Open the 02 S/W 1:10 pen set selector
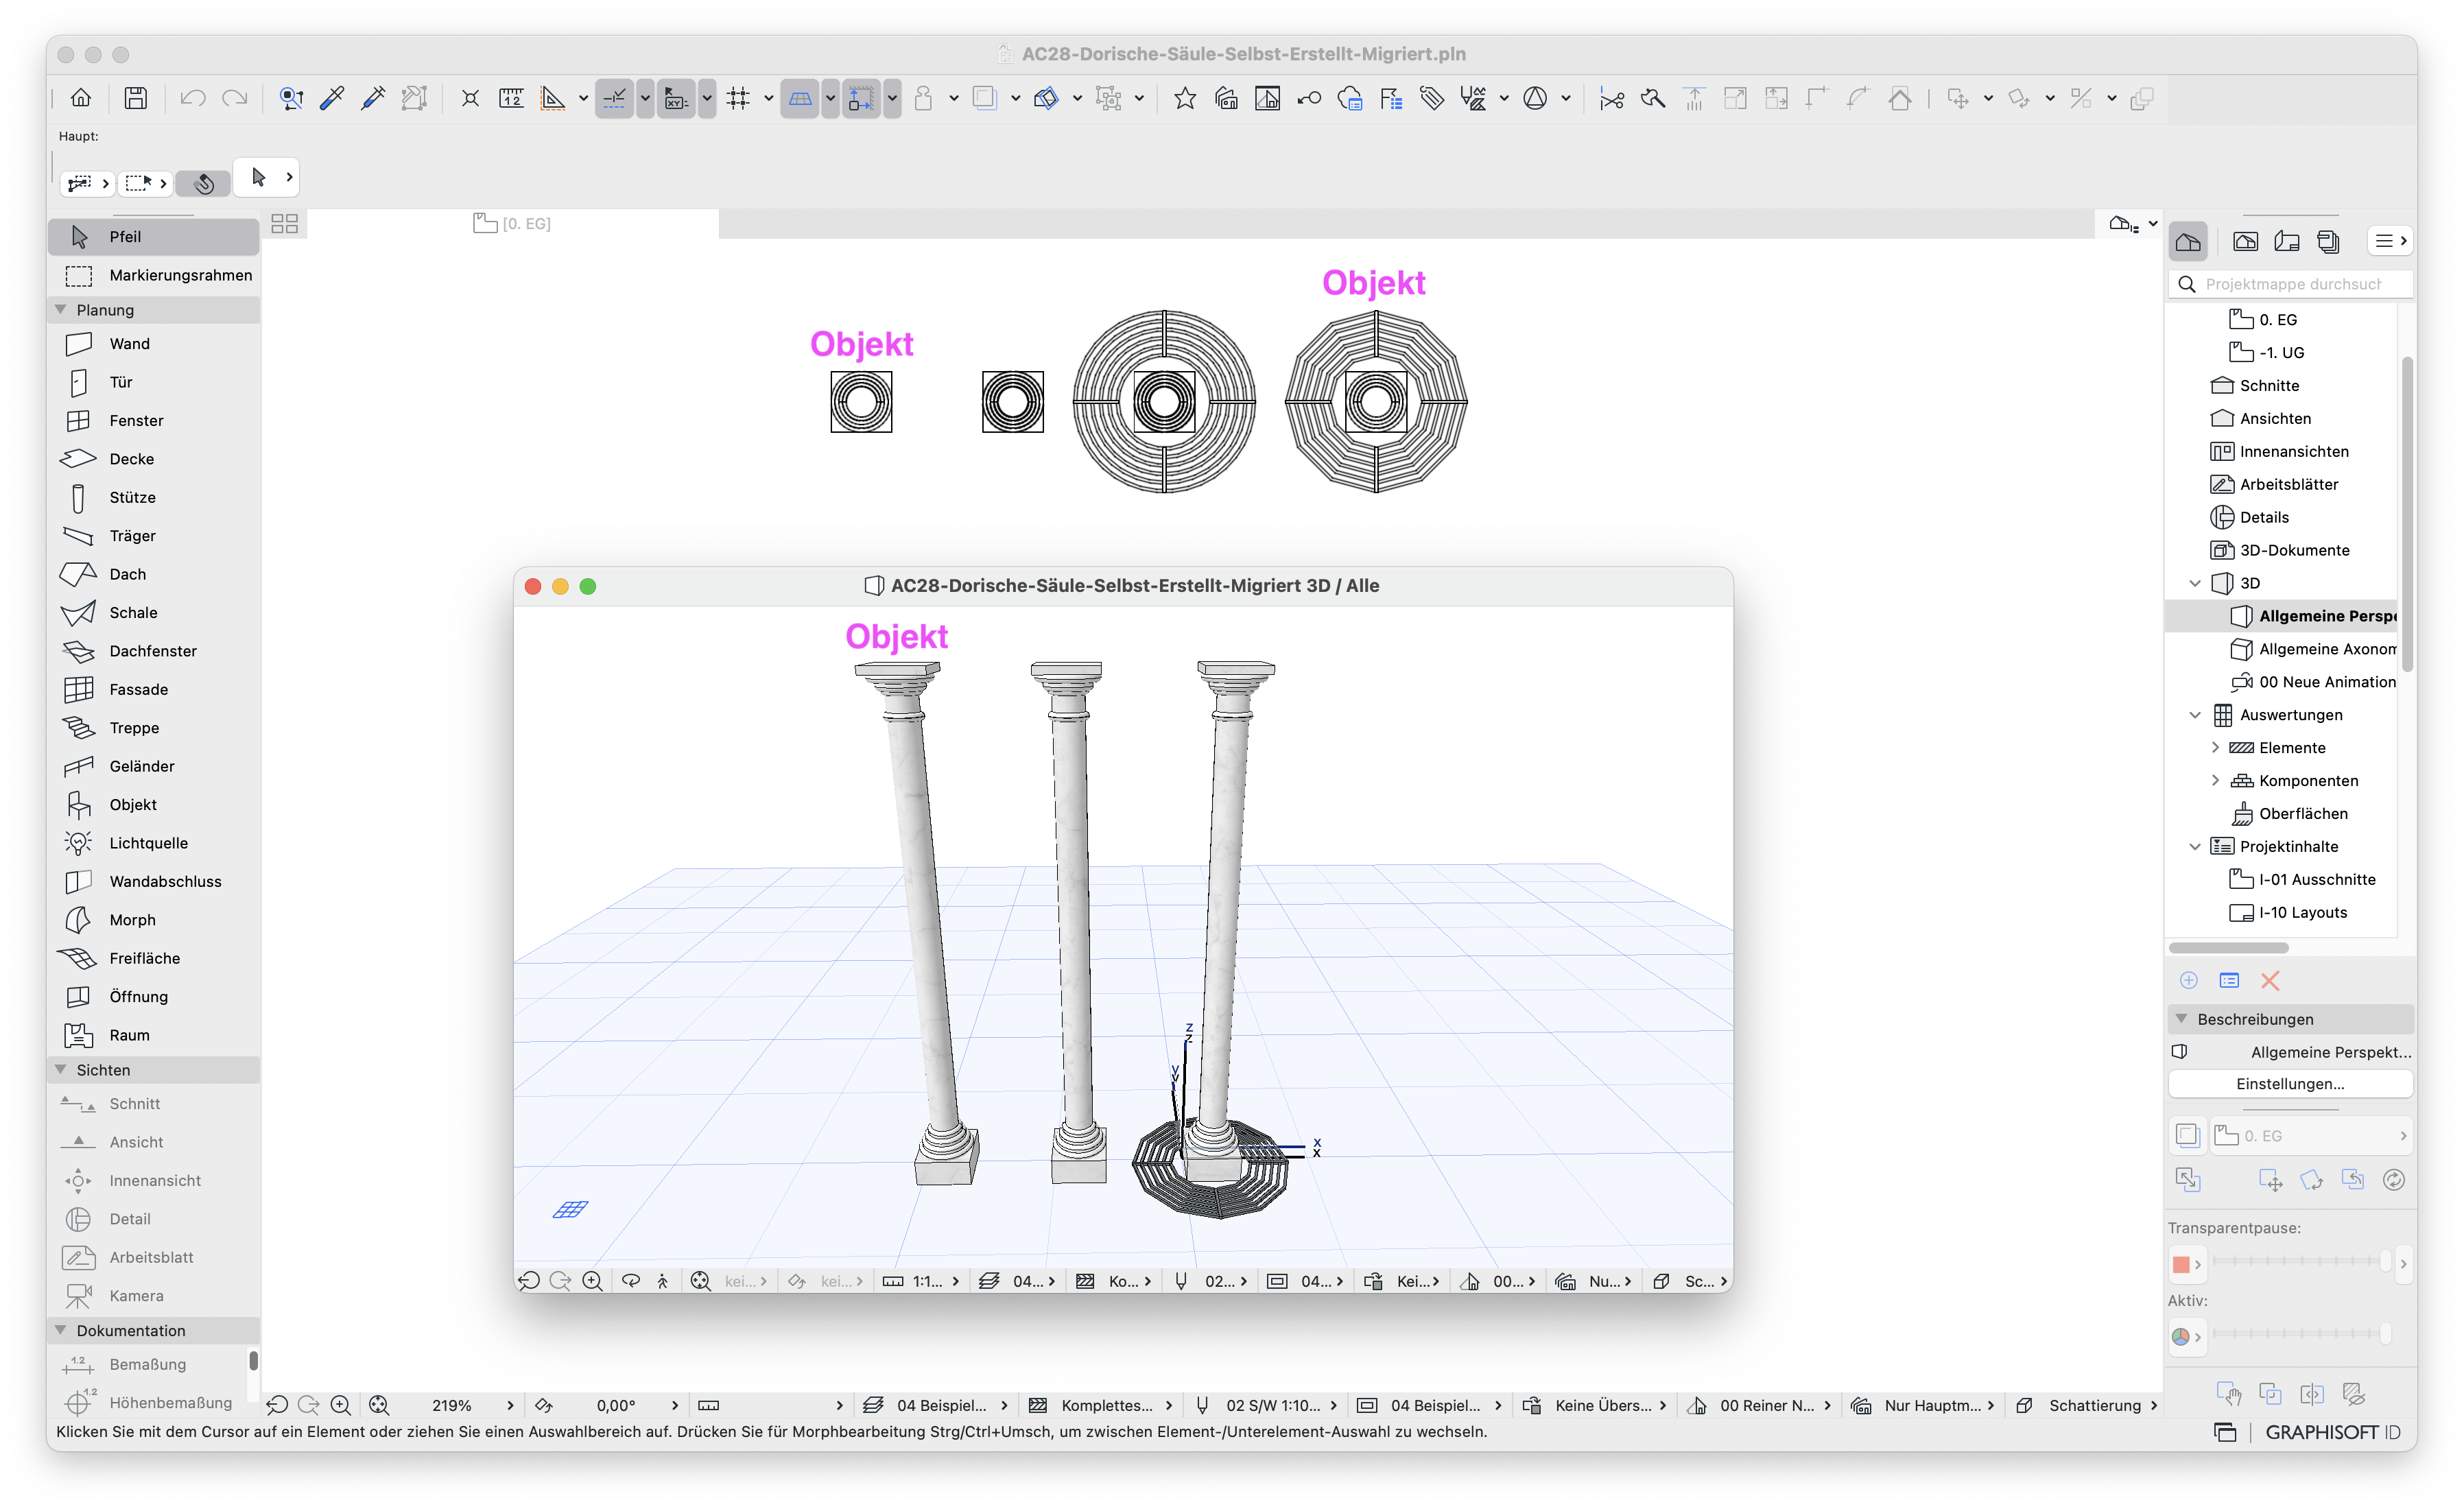This screenshot has width=2464, height=1509. tap(1267, 1405)
